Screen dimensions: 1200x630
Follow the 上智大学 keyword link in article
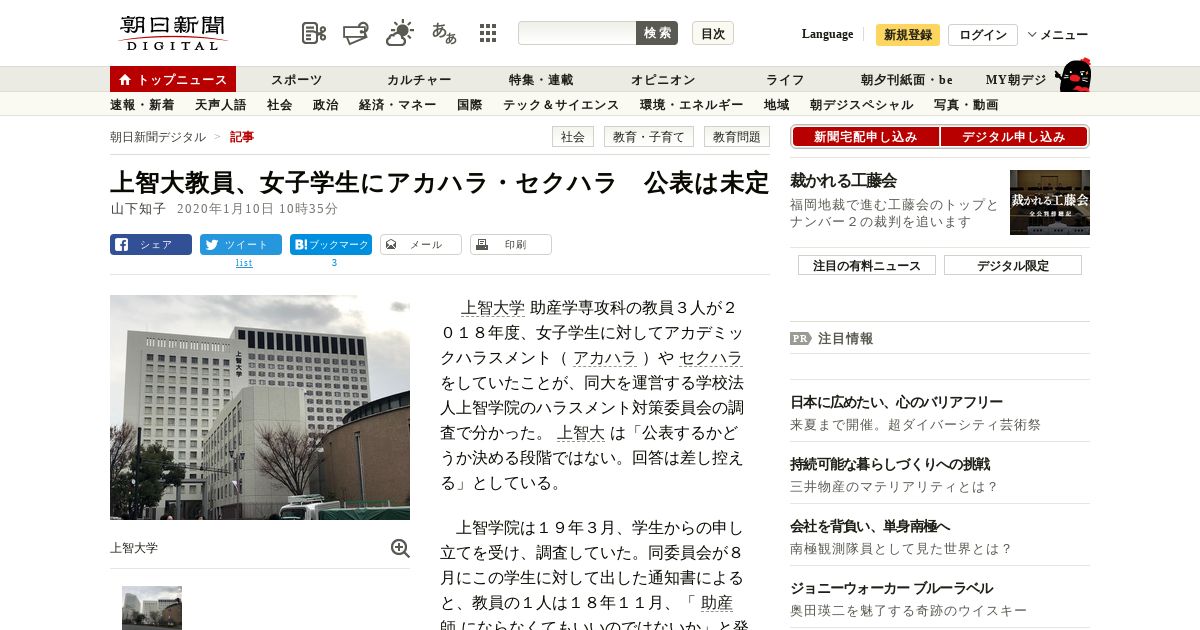493,308
